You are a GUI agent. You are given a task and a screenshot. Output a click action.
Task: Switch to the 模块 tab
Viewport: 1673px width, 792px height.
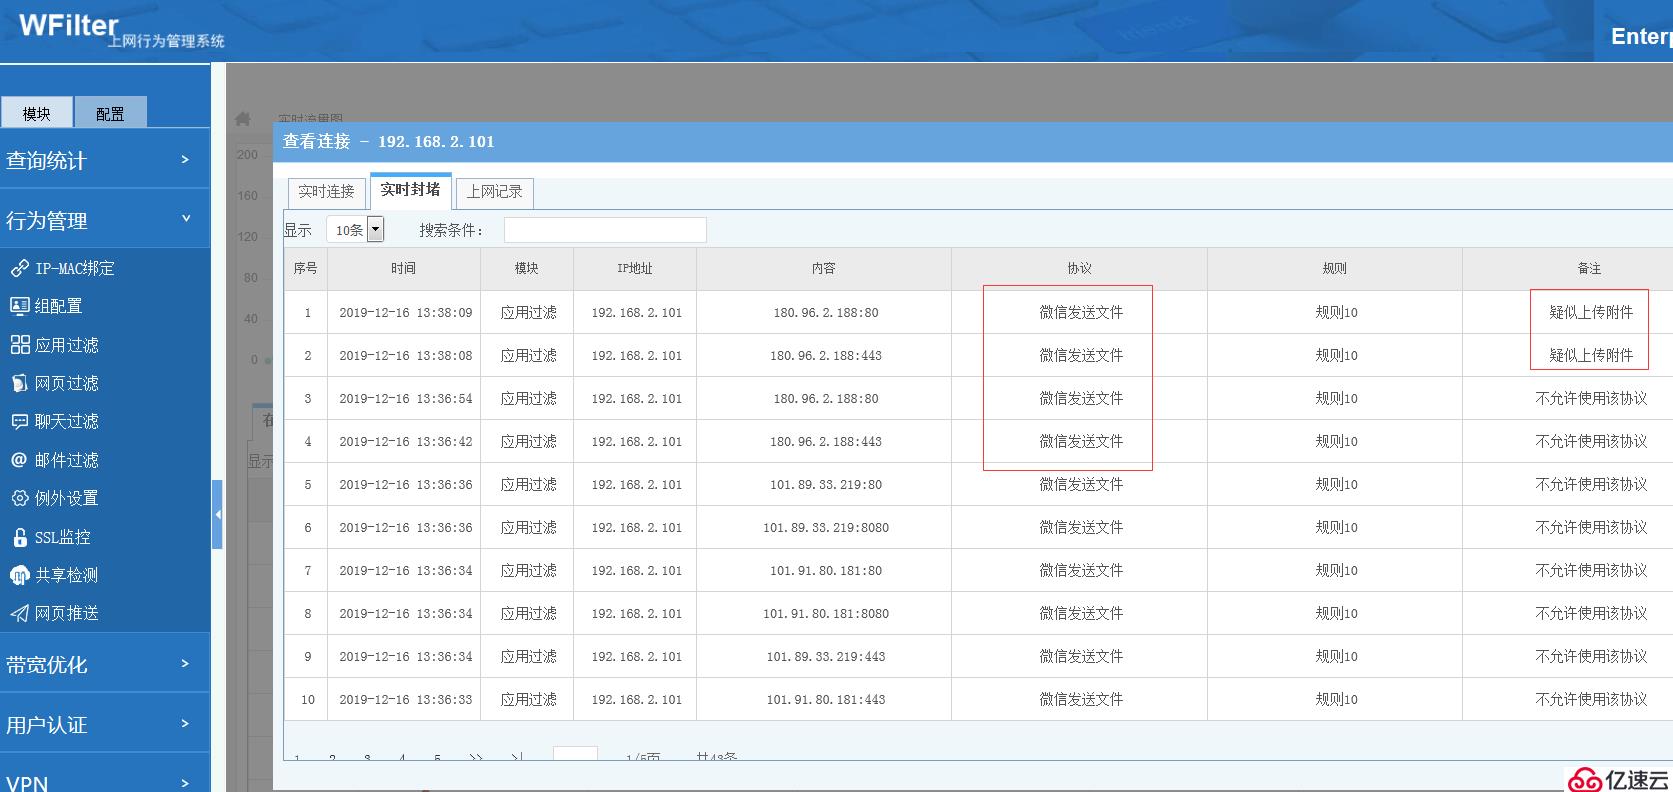37,113
